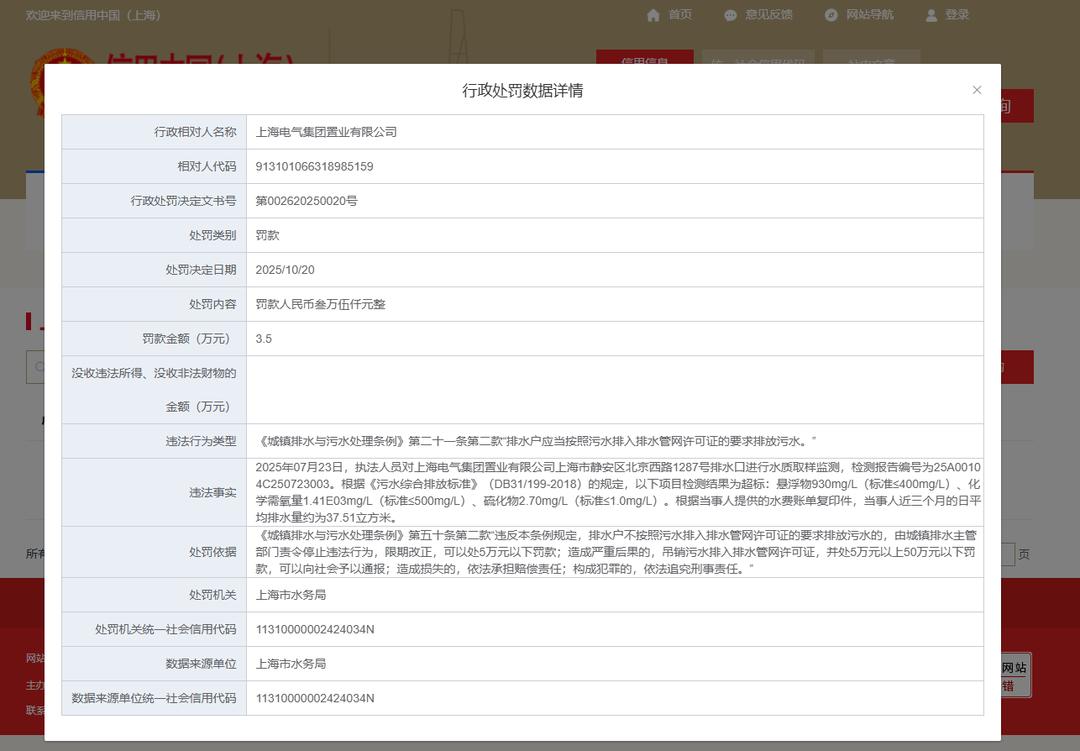Click the dialog title 行政处罚数据详情
The height and width of the screenshot is (751, 1080).
[x=522, y=91]
